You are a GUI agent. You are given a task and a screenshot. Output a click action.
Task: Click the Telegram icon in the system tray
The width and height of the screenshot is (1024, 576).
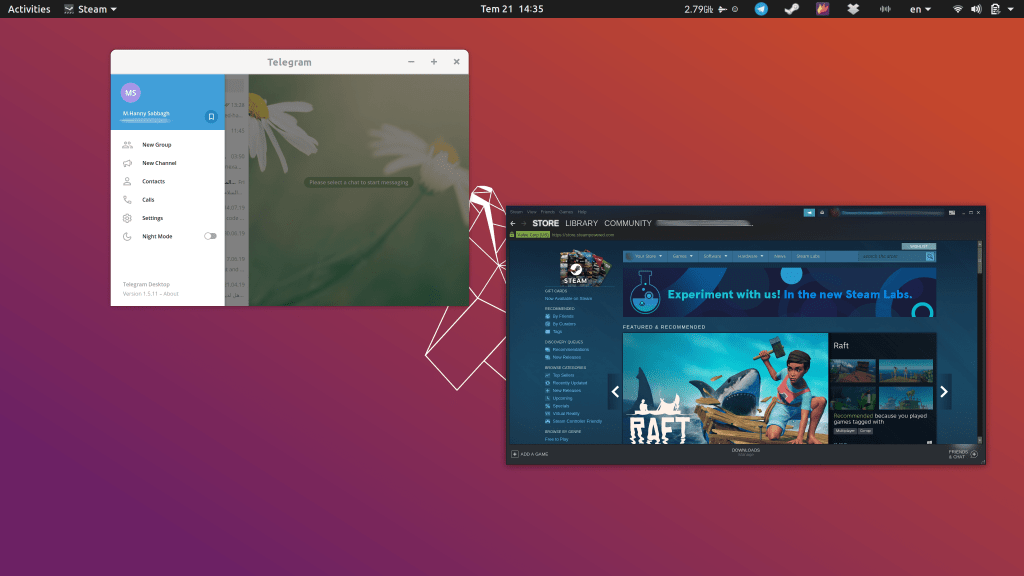pyautogui.click(x=762, y=9)
